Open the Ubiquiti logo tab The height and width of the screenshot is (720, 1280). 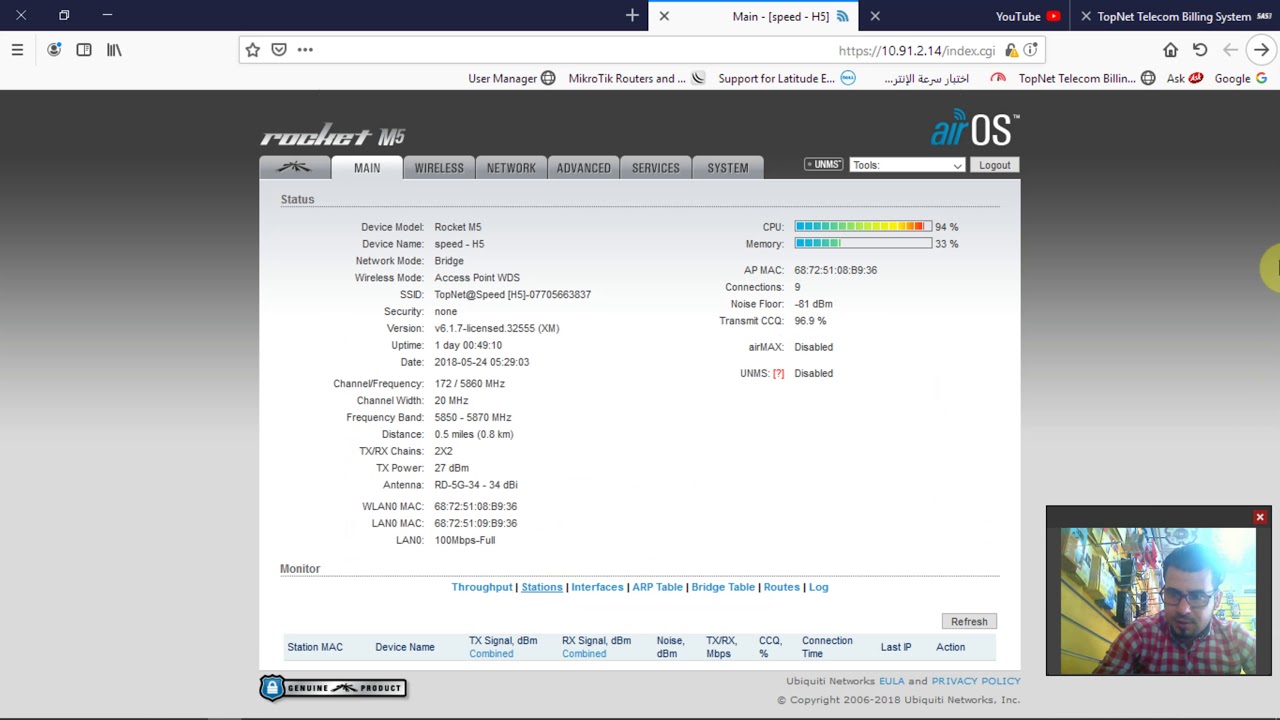click(x=294, y=167)
